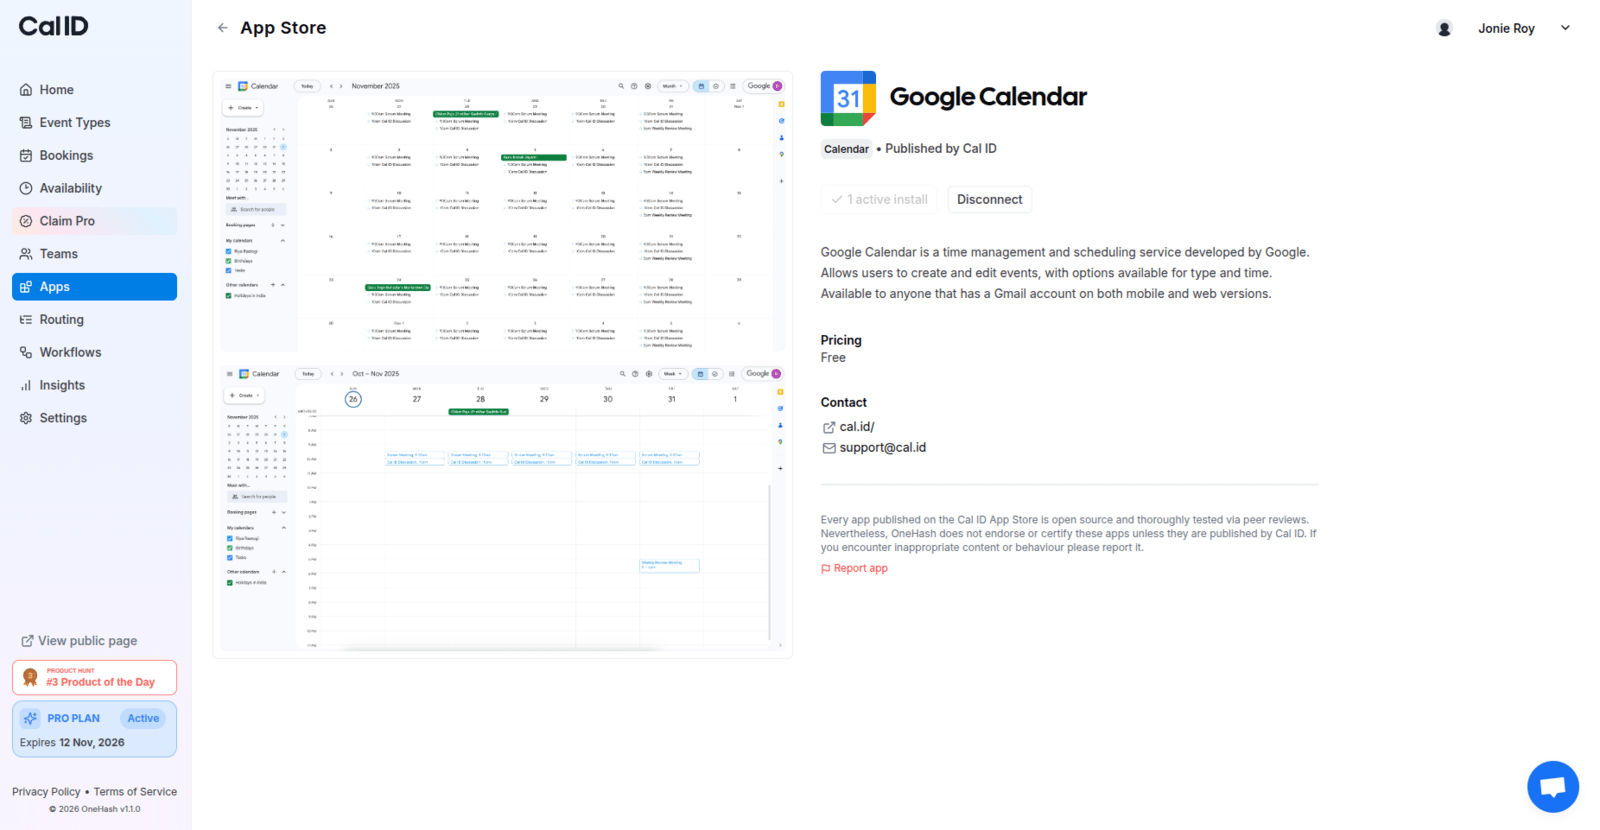Open the Bookings section
This screenshot has width=1600, height=830.
click(x=94, y=156)
